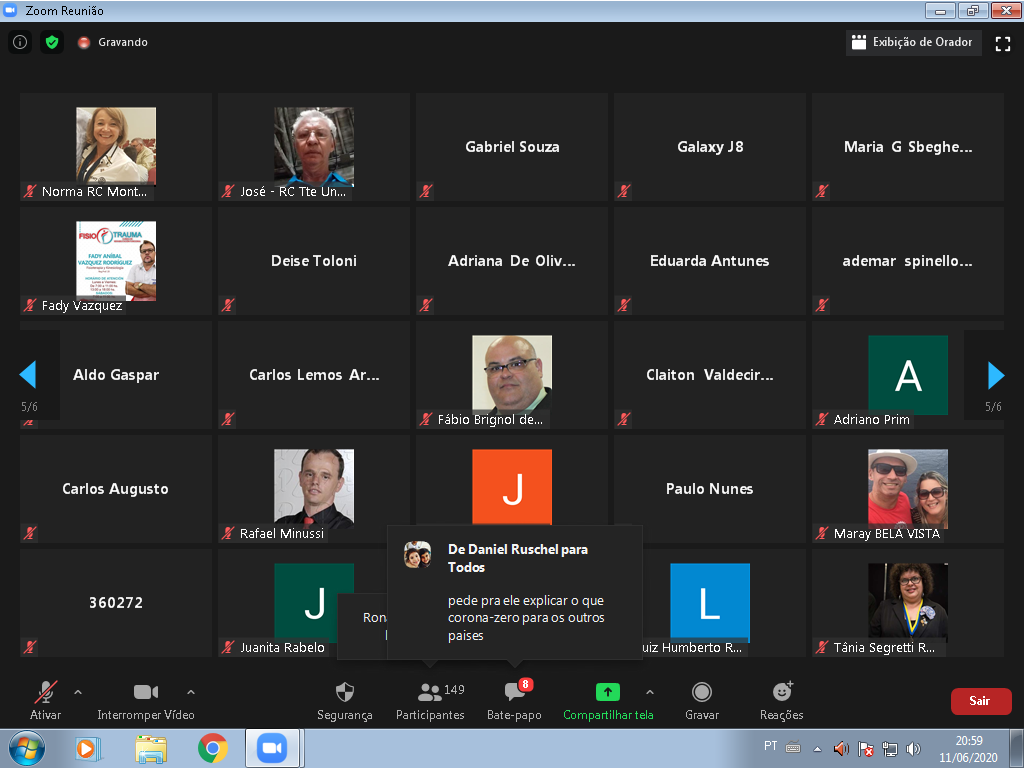1024x768 pixels.
Task: Click the Compartilhar tela share icon
Action: pyautogui.click(x=607, y=692)
